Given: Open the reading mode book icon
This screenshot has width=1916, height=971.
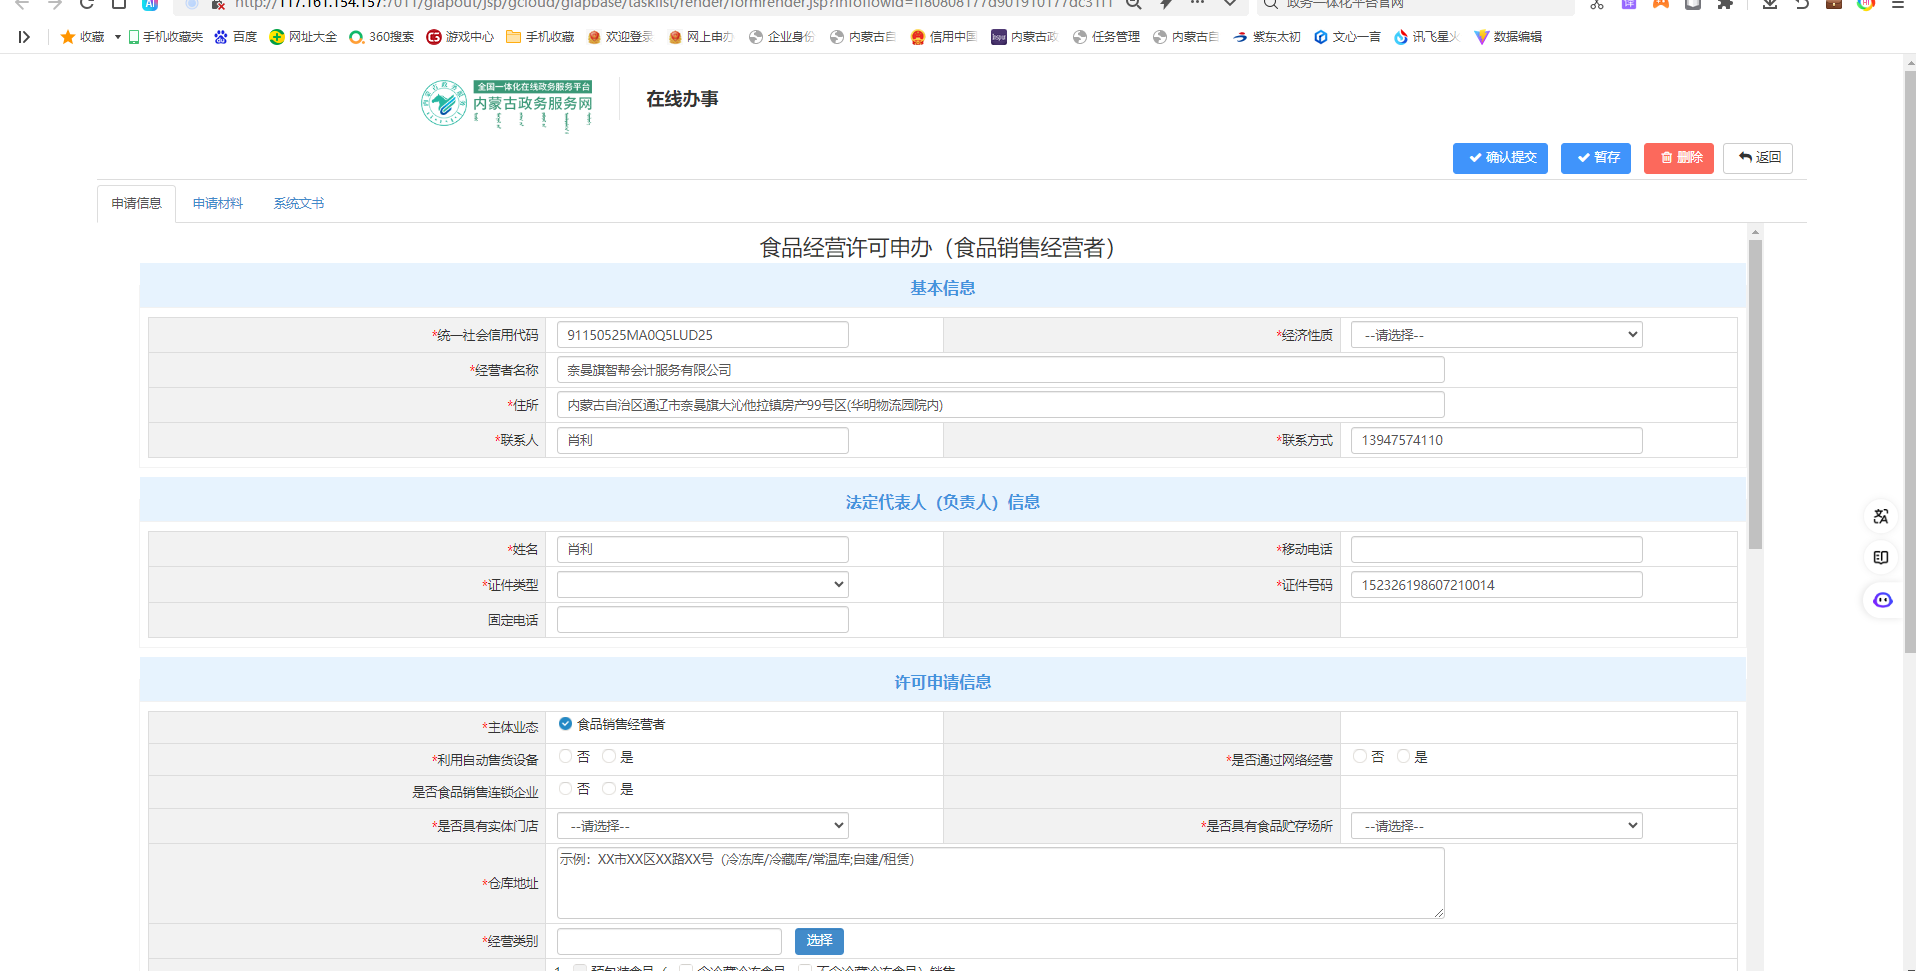Looking at the screenshot, I should pos(1881,557).
